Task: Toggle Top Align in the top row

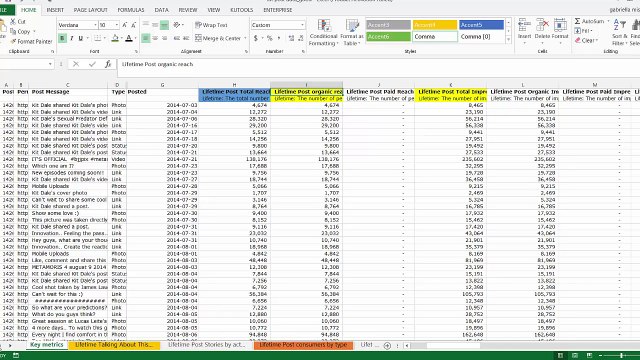Action: point(146,25)
